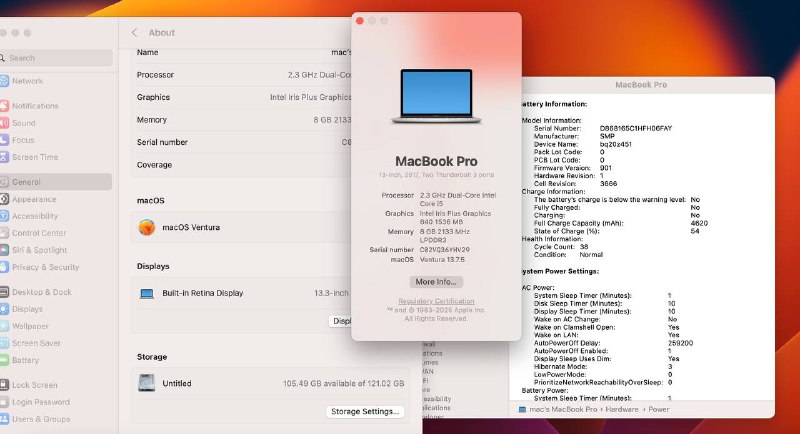Open Focus settings in sidebar

[x=23, y=140]
